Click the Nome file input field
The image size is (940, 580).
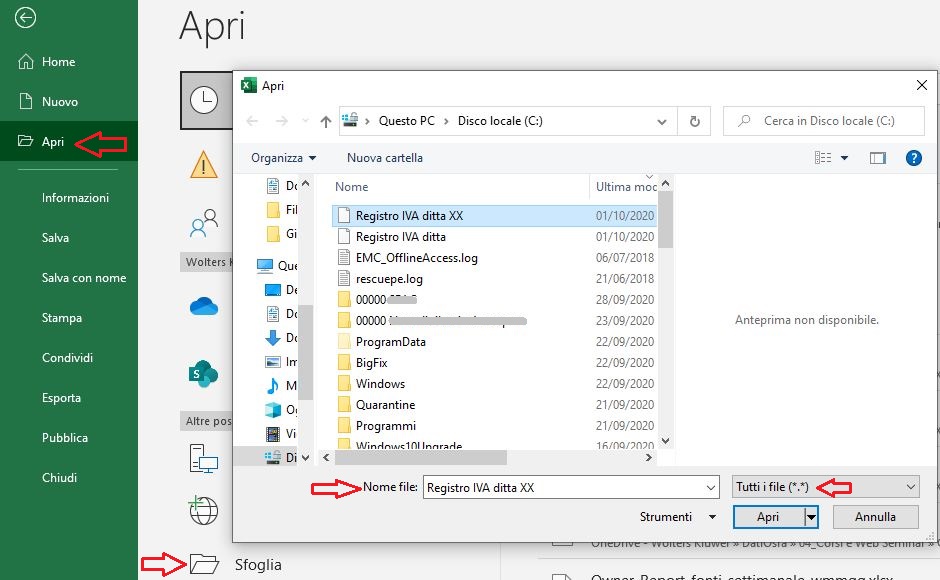point(571,487)
